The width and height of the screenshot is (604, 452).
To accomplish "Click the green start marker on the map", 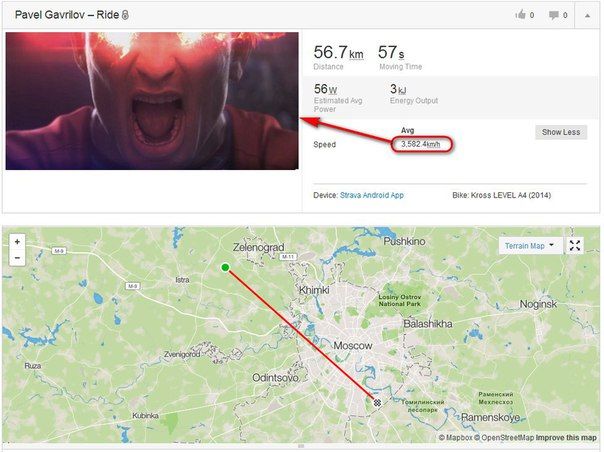I will coord(225,267).
